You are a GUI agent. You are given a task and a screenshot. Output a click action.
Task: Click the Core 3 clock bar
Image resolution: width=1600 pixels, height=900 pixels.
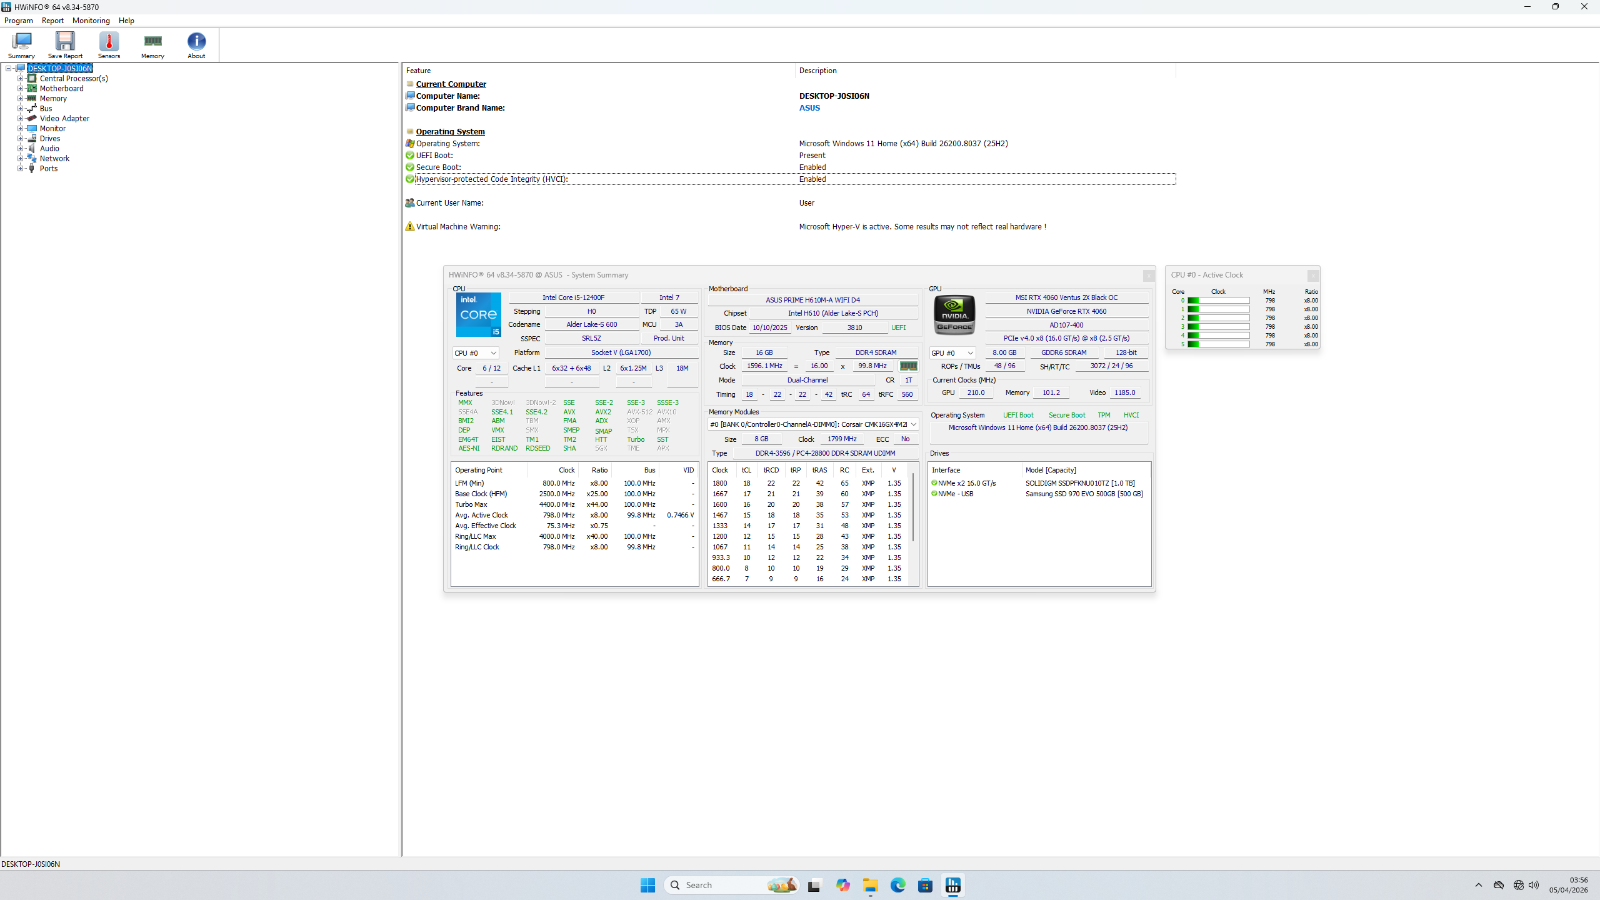pos(1218,326)
